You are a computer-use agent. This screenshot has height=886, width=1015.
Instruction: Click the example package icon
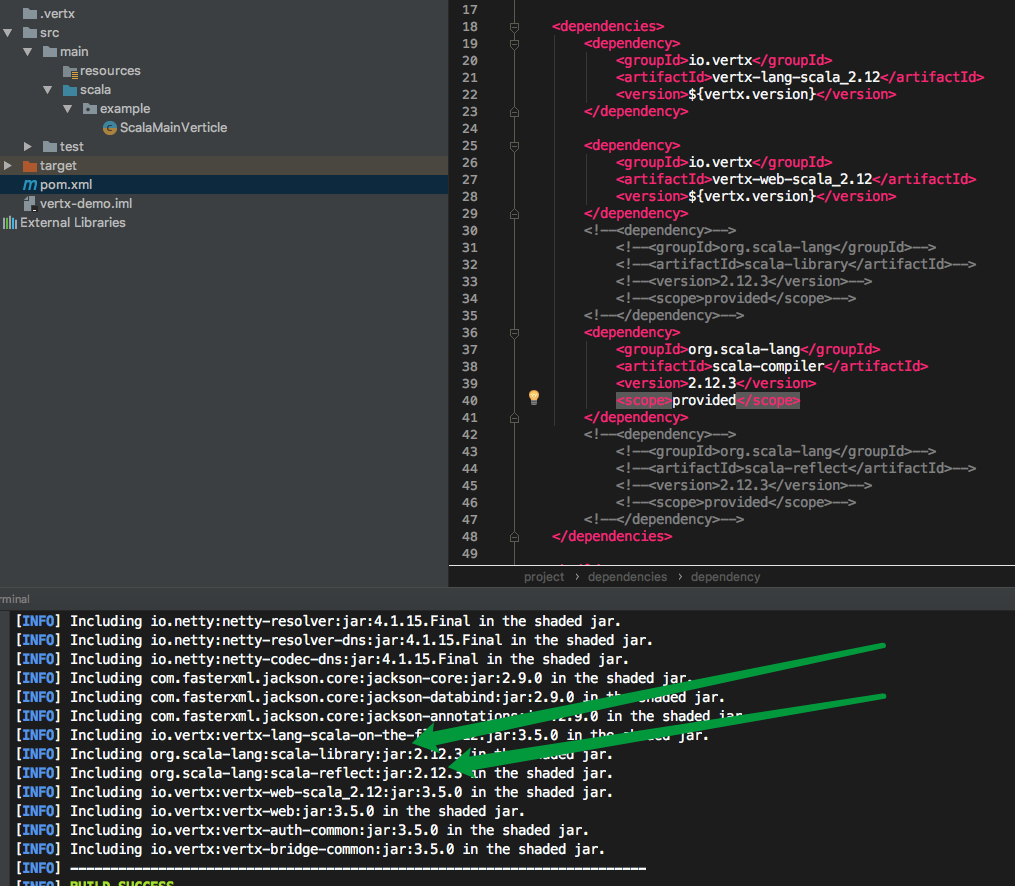90,108
